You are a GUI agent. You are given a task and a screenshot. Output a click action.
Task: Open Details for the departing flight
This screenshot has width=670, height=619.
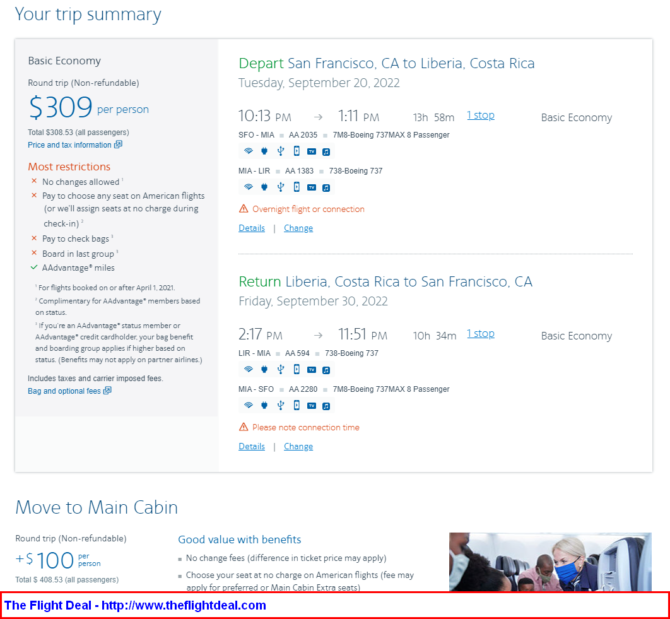[x=251, y=228]
